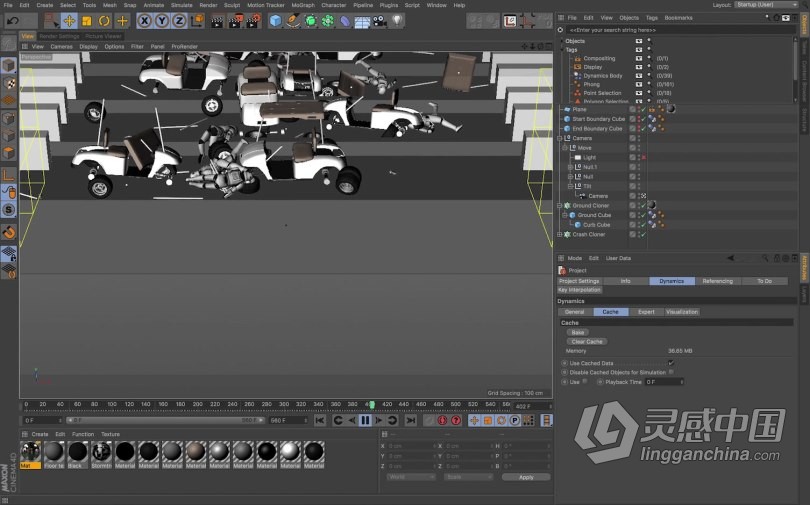Click Go to End playback button
This screenshot has width=810, height=505.
point(411,420)
